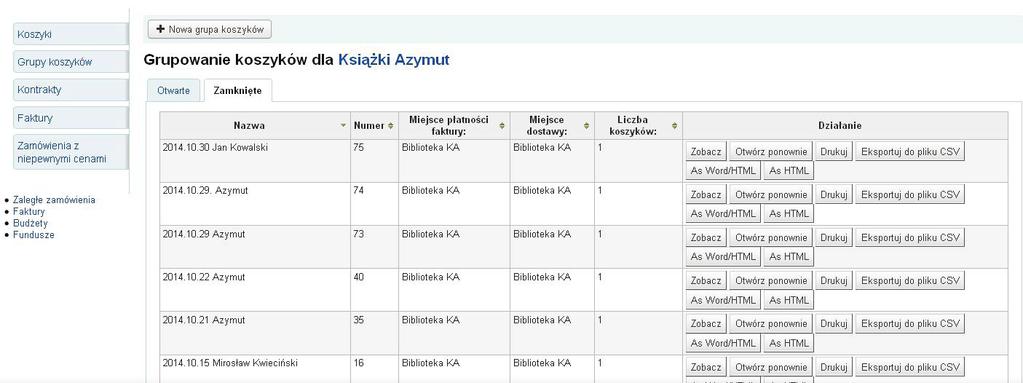1023x383 pixels.
Task: Open Grupy koszyków in the sidebar
Action: pyautogui.click(x=70, y=62)
